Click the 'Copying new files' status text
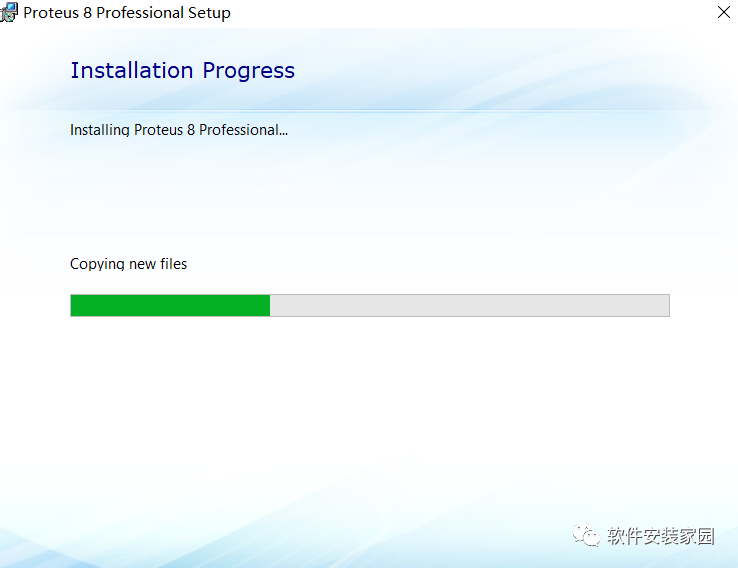Image resolution: width=738 pixels, height=568 pixels. coord(128,264)
